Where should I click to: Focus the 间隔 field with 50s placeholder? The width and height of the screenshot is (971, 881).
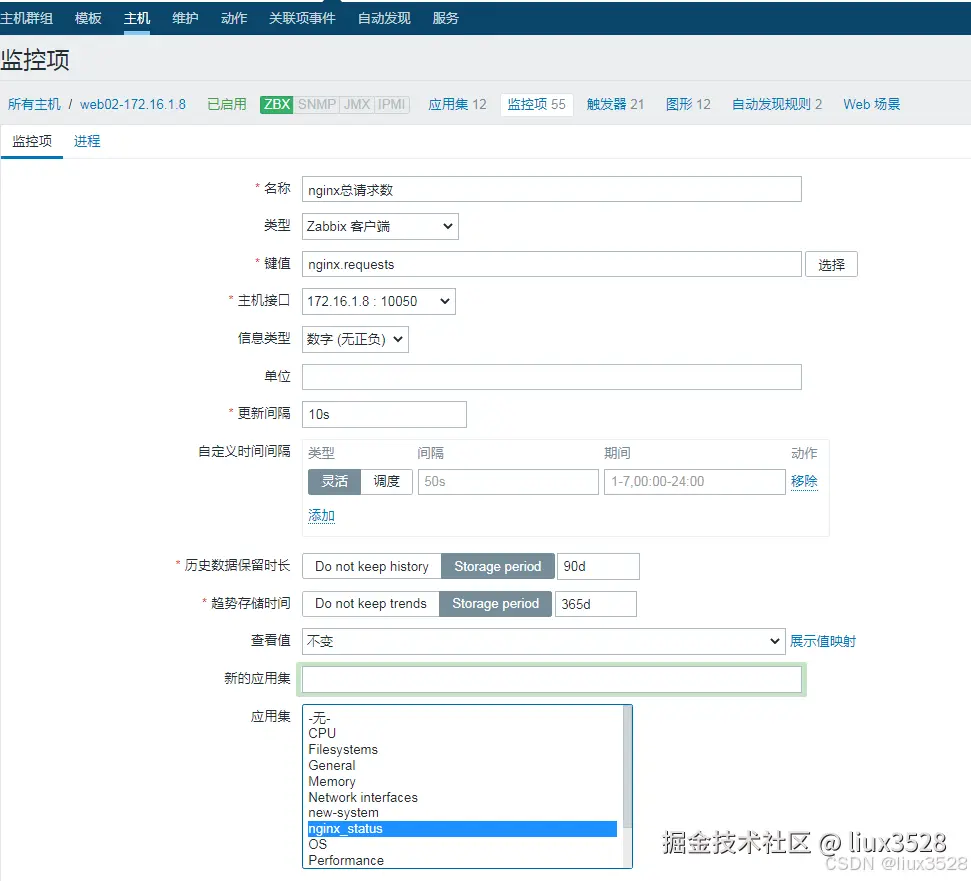coord(508,482)
